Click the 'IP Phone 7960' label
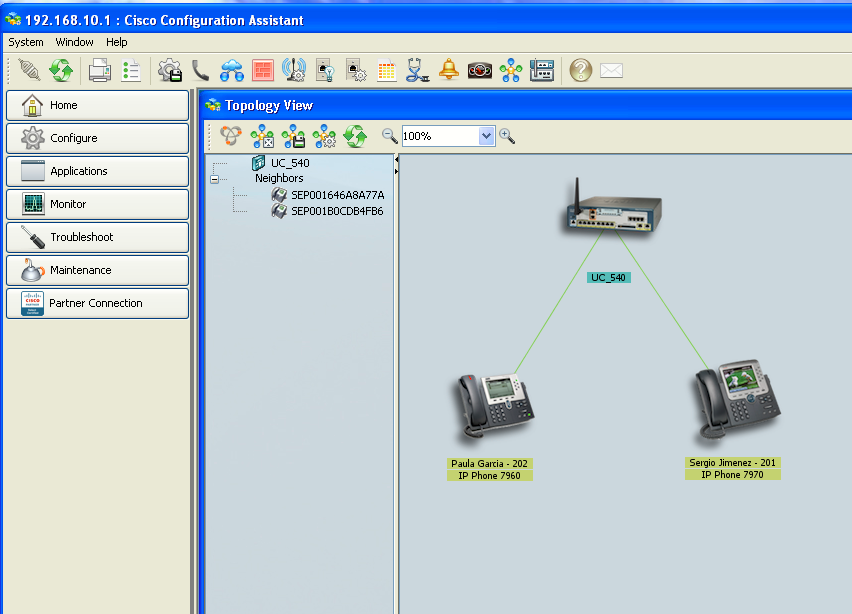The width and height of the screenshot is (852, 614). click(x=490, y=475)
